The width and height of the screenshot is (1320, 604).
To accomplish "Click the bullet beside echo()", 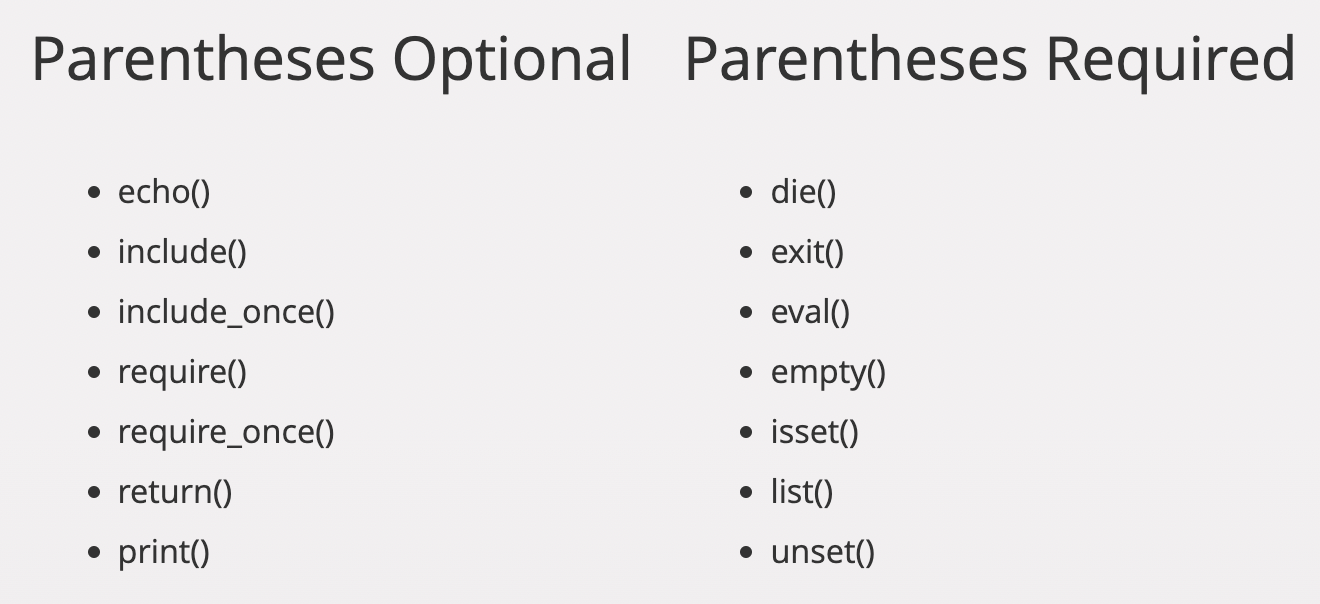I will tap(95, 192).
